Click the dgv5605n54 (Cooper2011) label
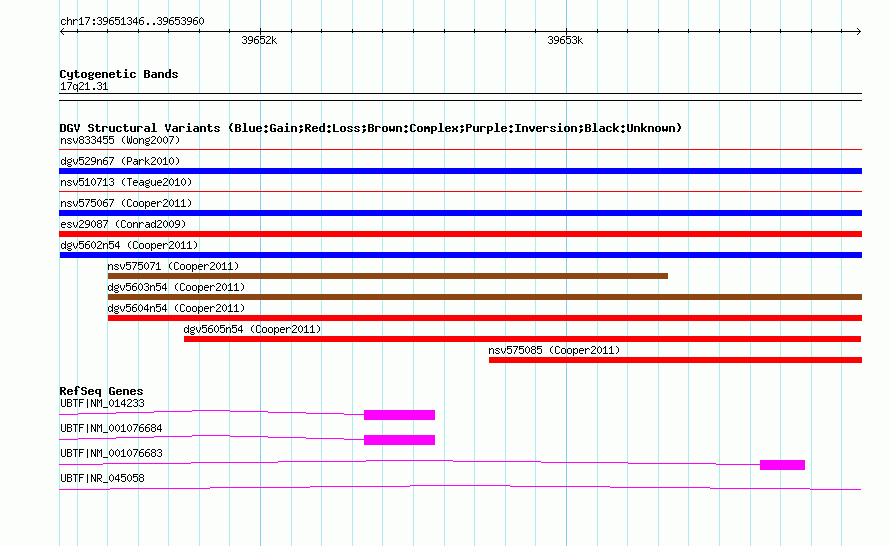This screenshot has height=546, width=890. 252,329
